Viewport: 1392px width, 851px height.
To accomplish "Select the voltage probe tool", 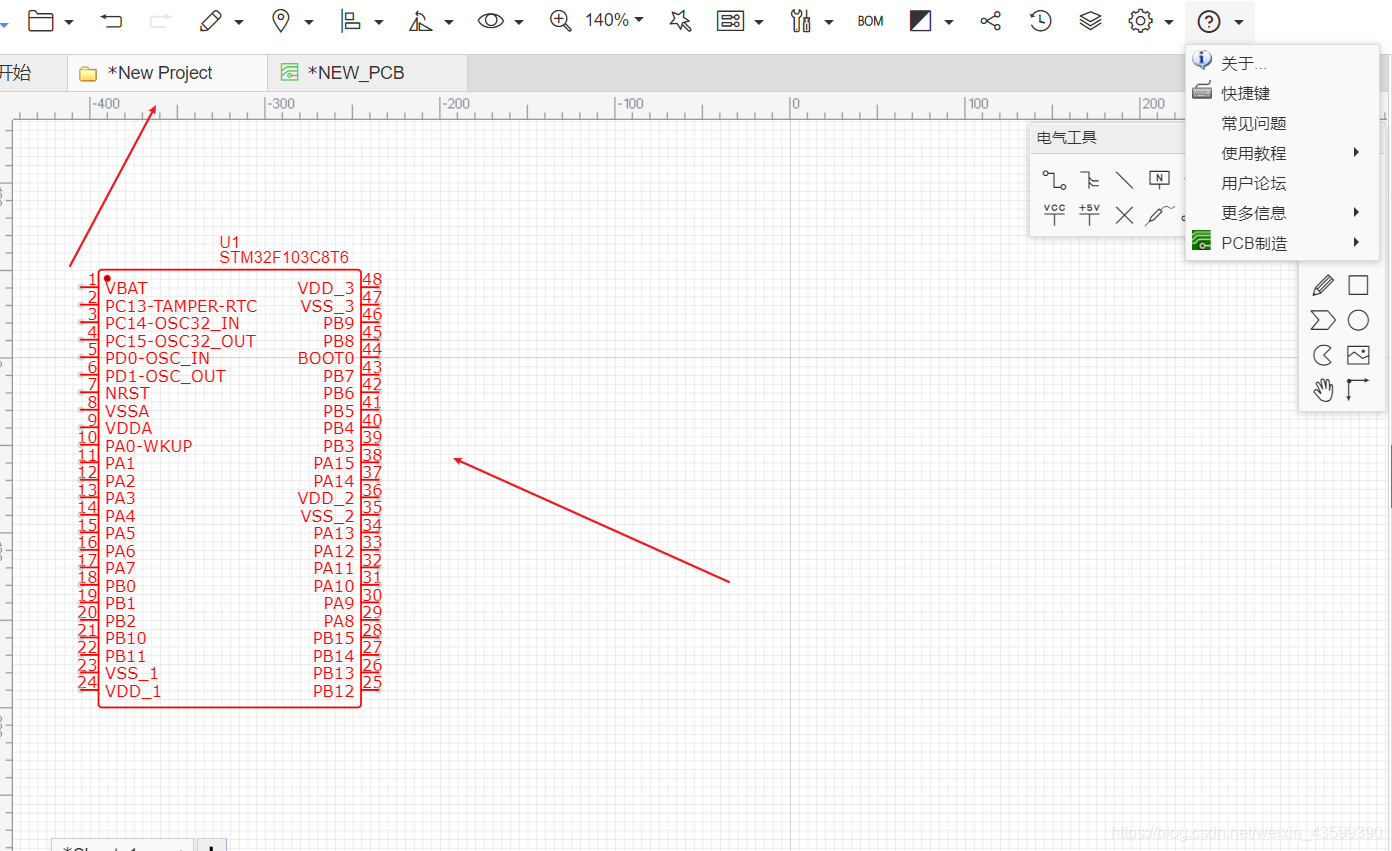I will pos(1159,215).
